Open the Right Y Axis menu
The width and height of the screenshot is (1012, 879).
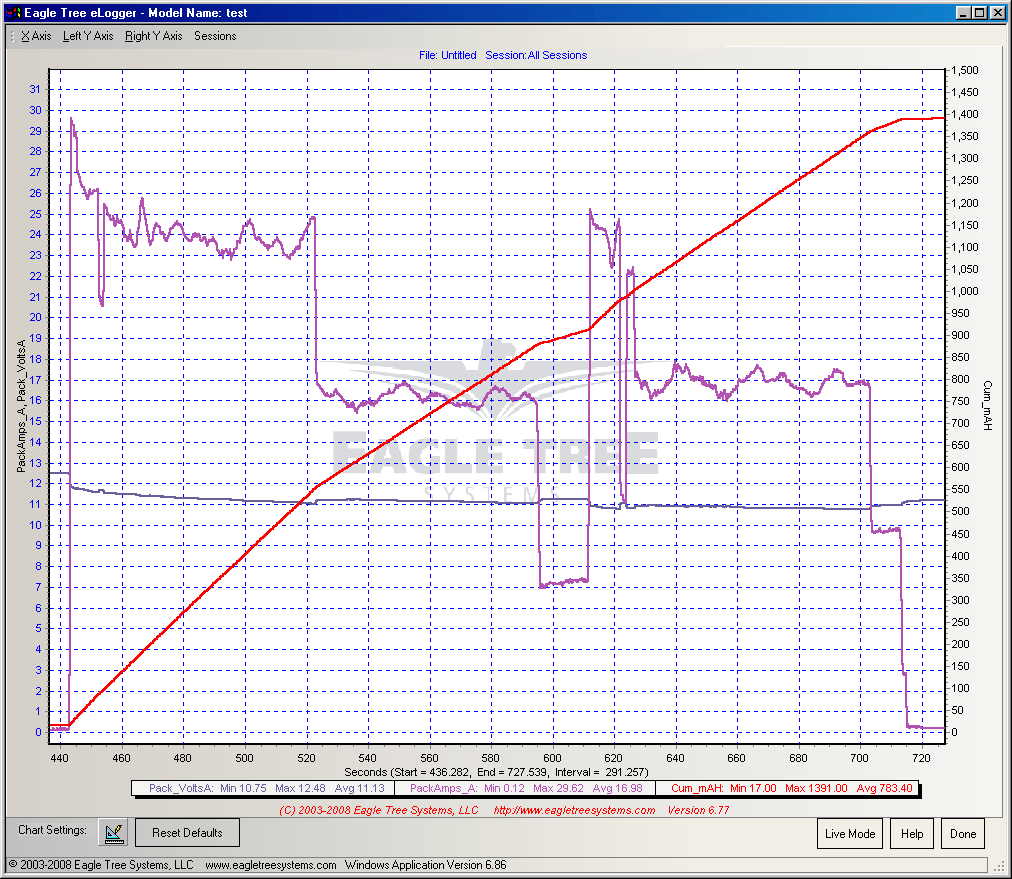click(x=154, y=36)
